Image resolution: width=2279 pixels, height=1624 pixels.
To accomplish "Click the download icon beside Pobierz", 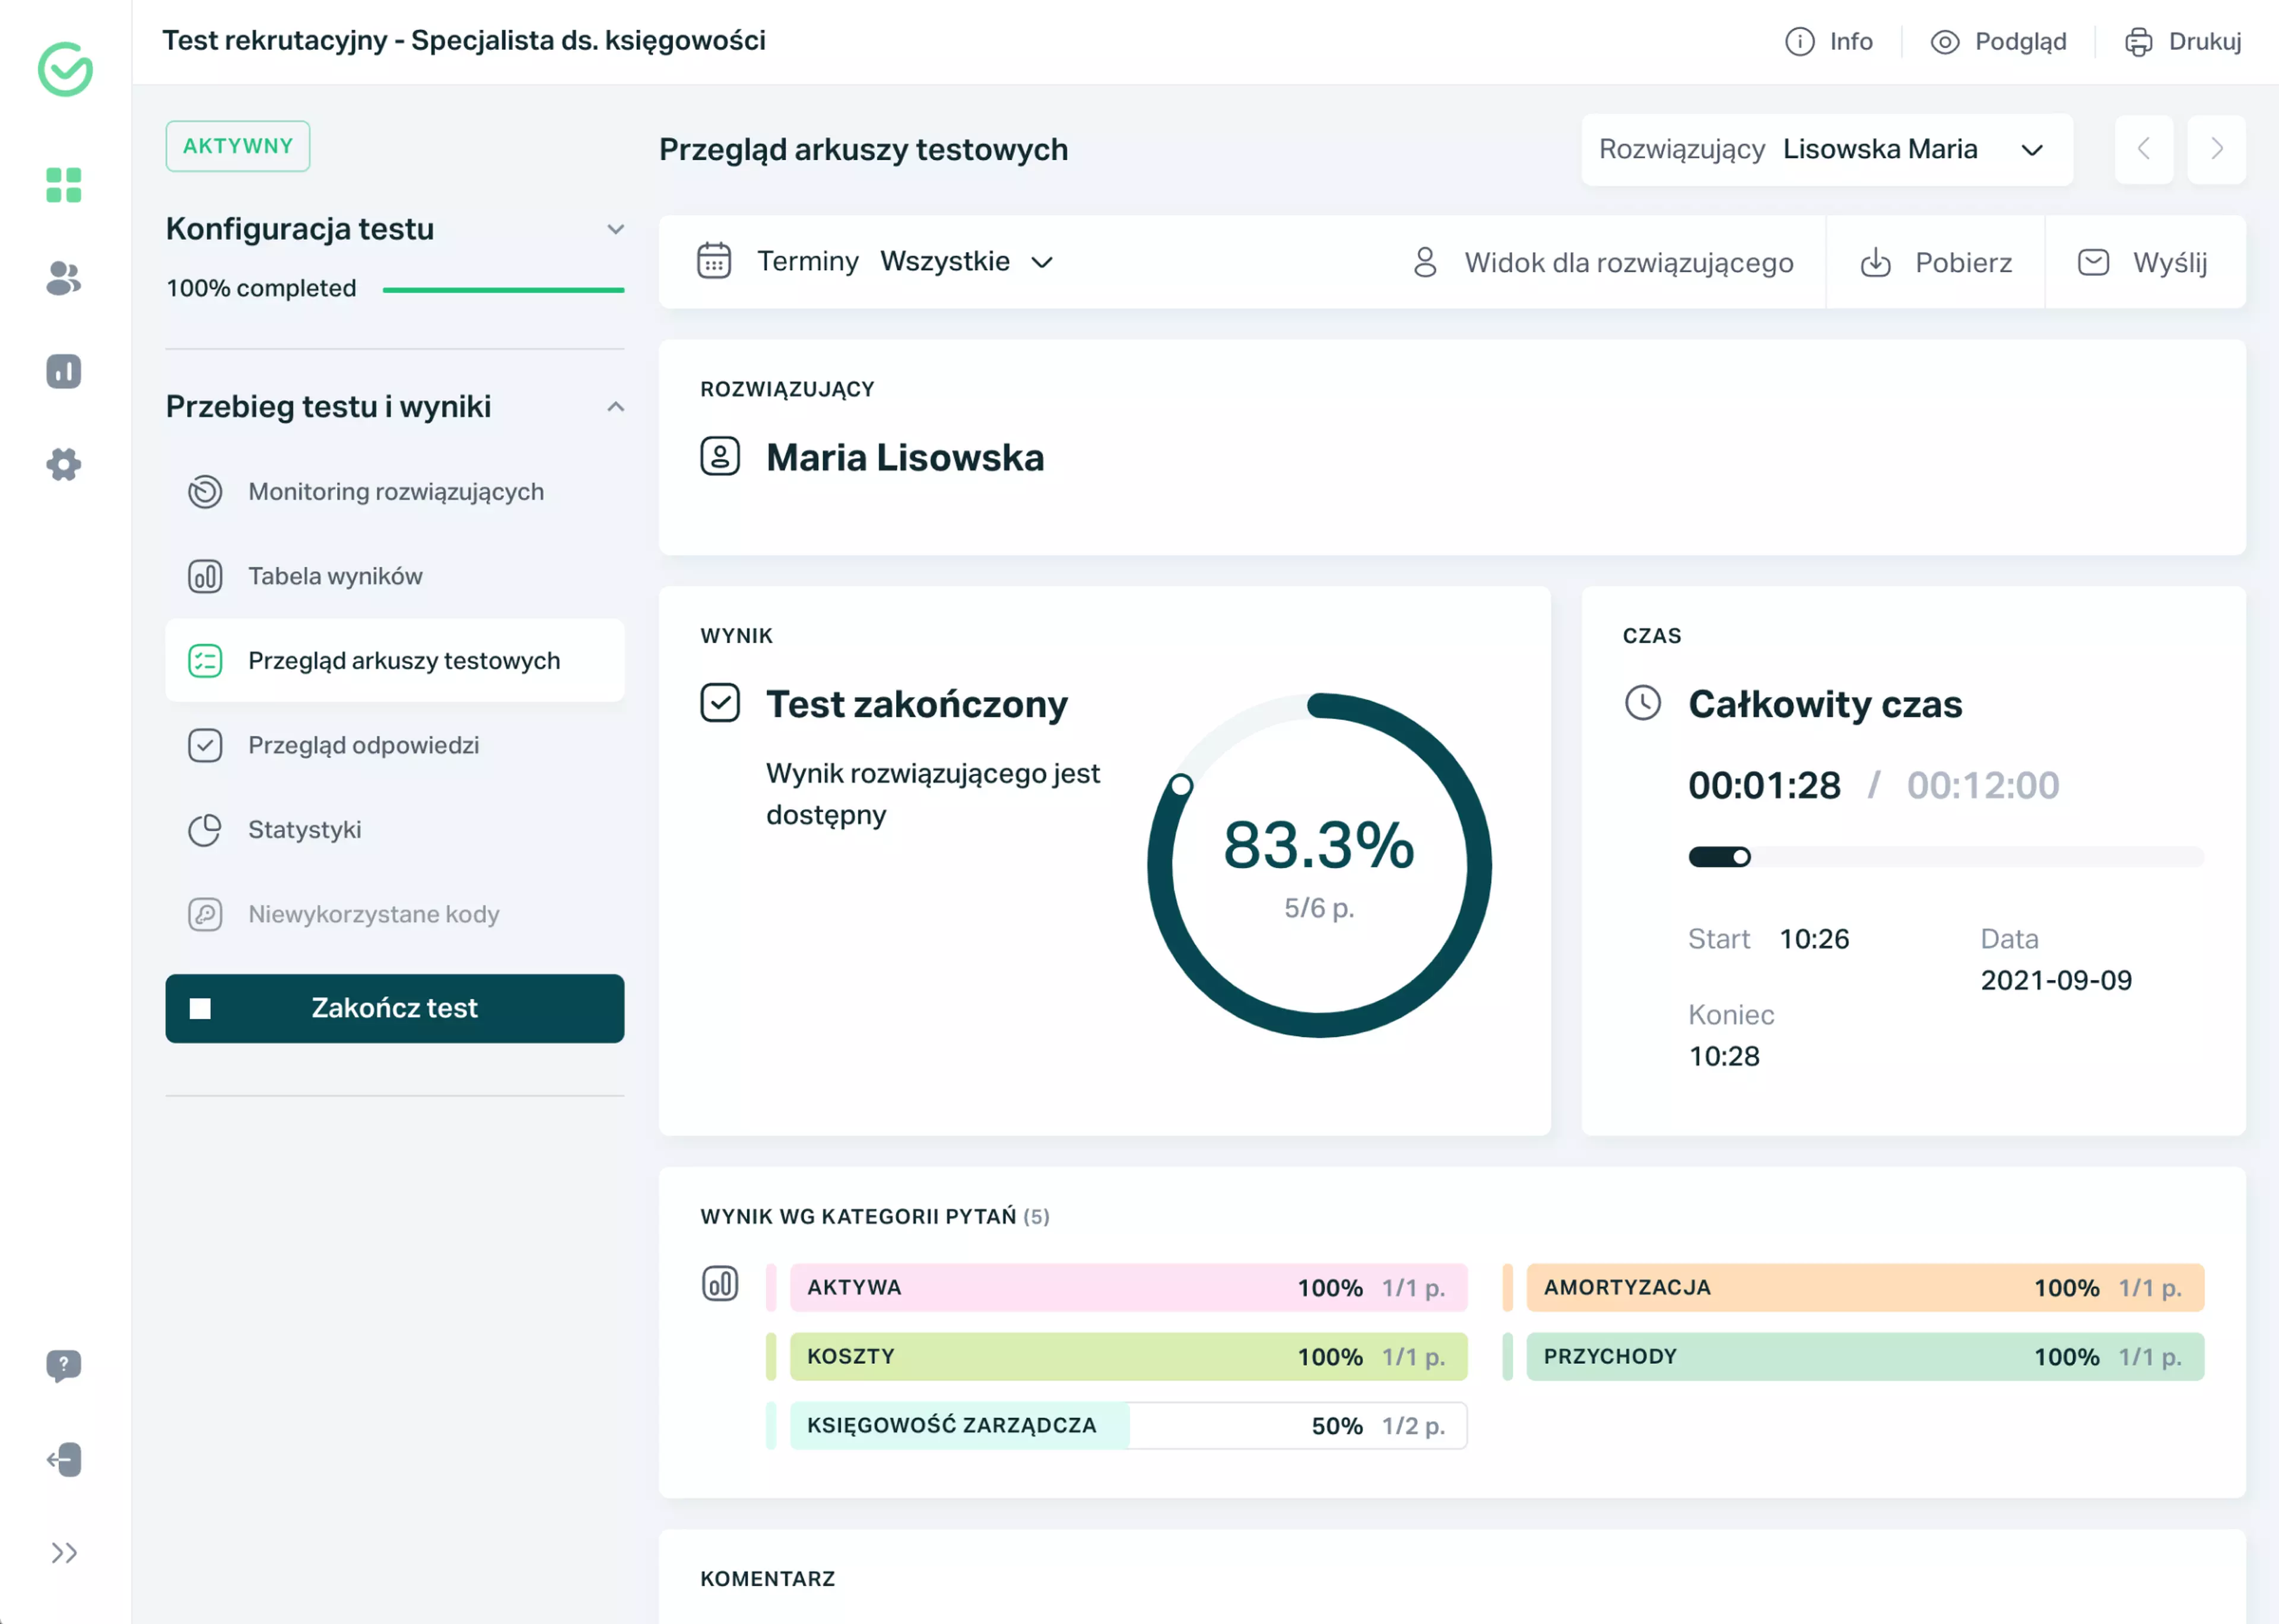I will click(x=1875, y=262).
